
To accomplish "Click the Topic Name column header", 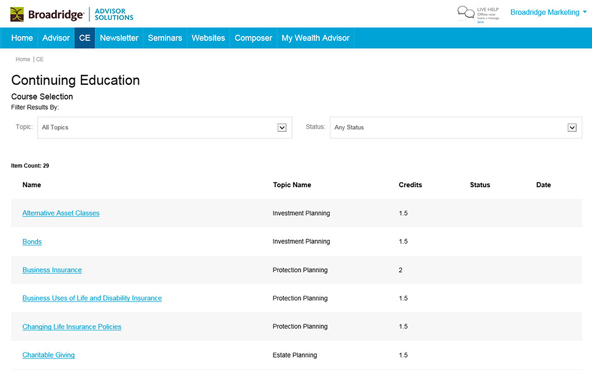I will 292,185.
